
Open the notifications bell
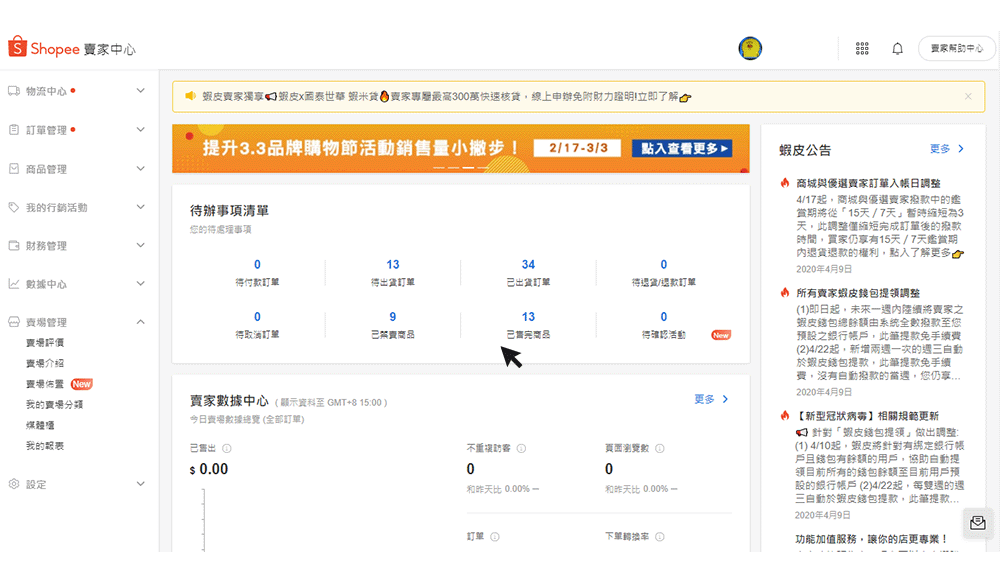897,48
